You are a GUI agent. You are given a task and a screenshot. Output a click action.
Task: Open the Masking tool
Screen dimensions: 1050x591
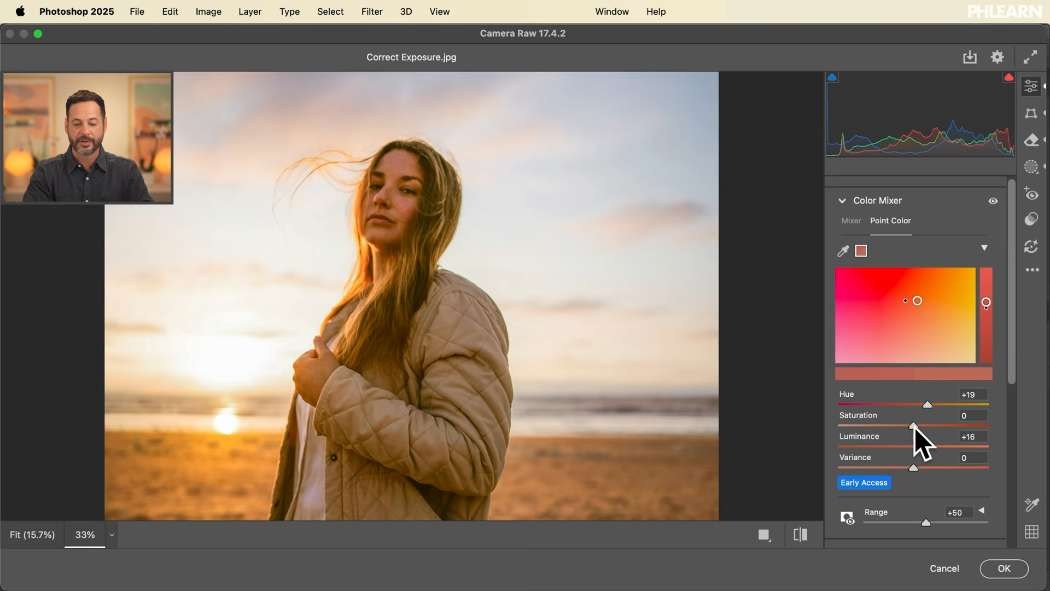tap(1031, 167)
